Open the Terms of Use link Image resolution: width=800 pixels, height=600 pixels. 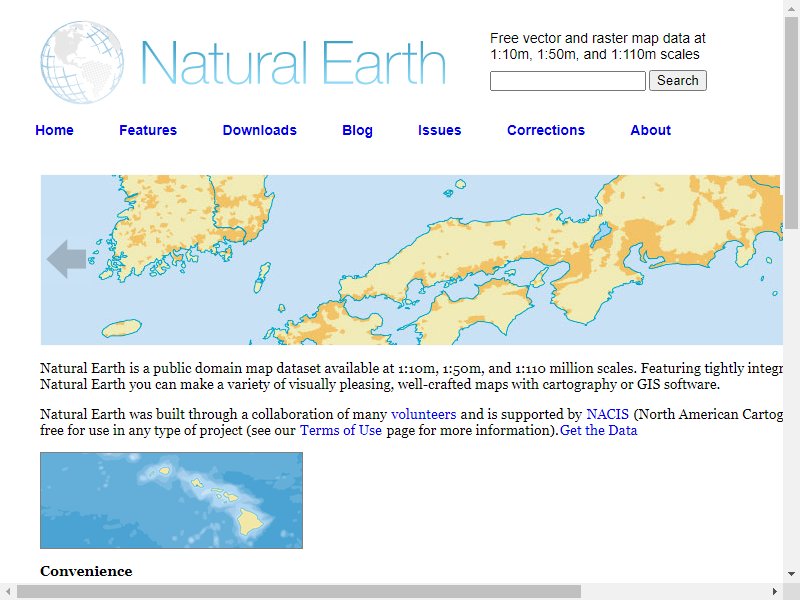(x=341, y=430)
